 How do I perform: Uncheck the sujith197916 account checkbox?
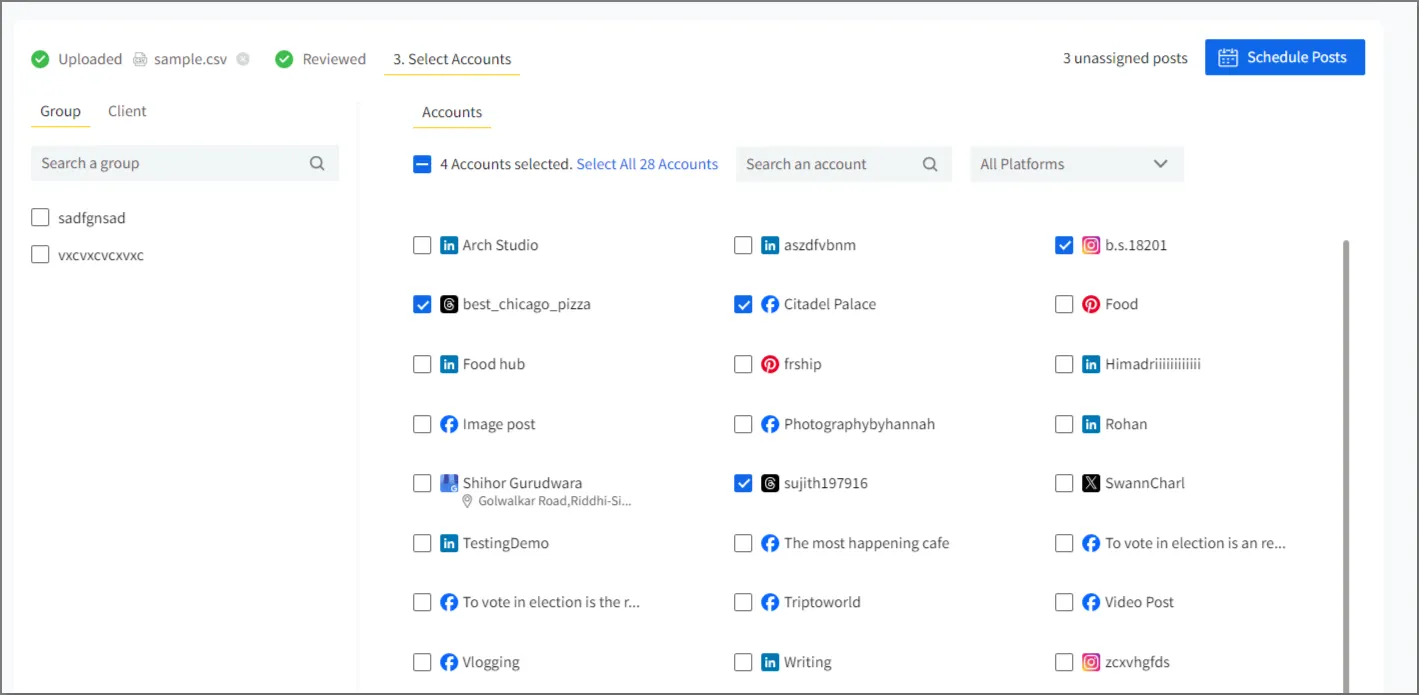[743, 483]
